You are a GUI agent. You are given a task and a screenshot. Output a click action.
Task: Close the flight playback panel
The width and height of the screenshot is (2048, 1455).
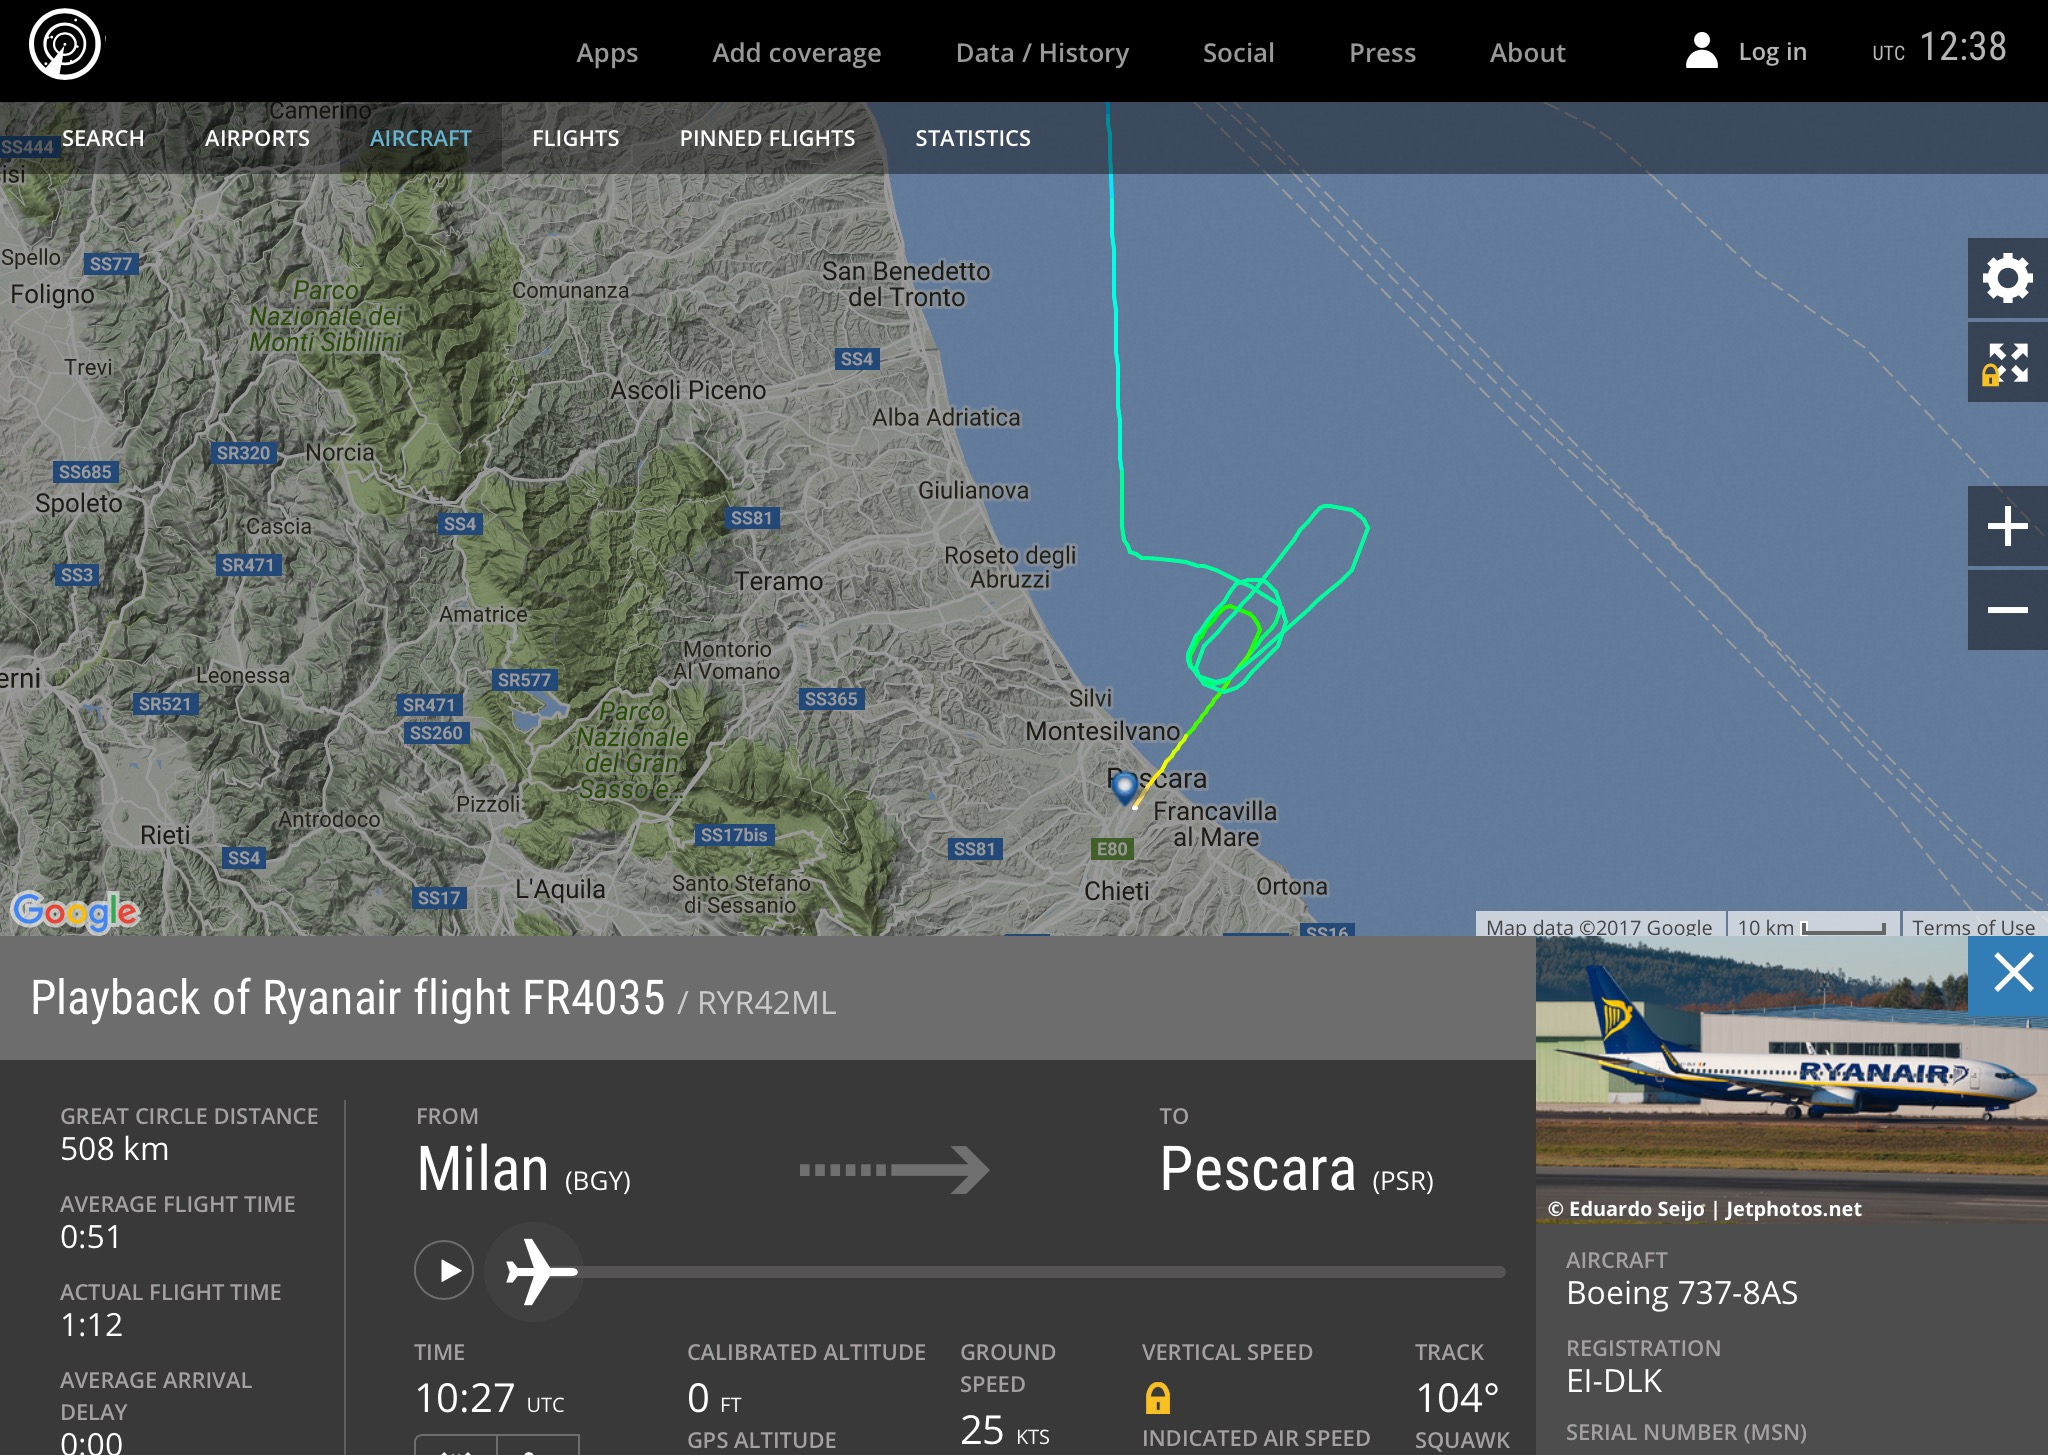pos(2012,972)
